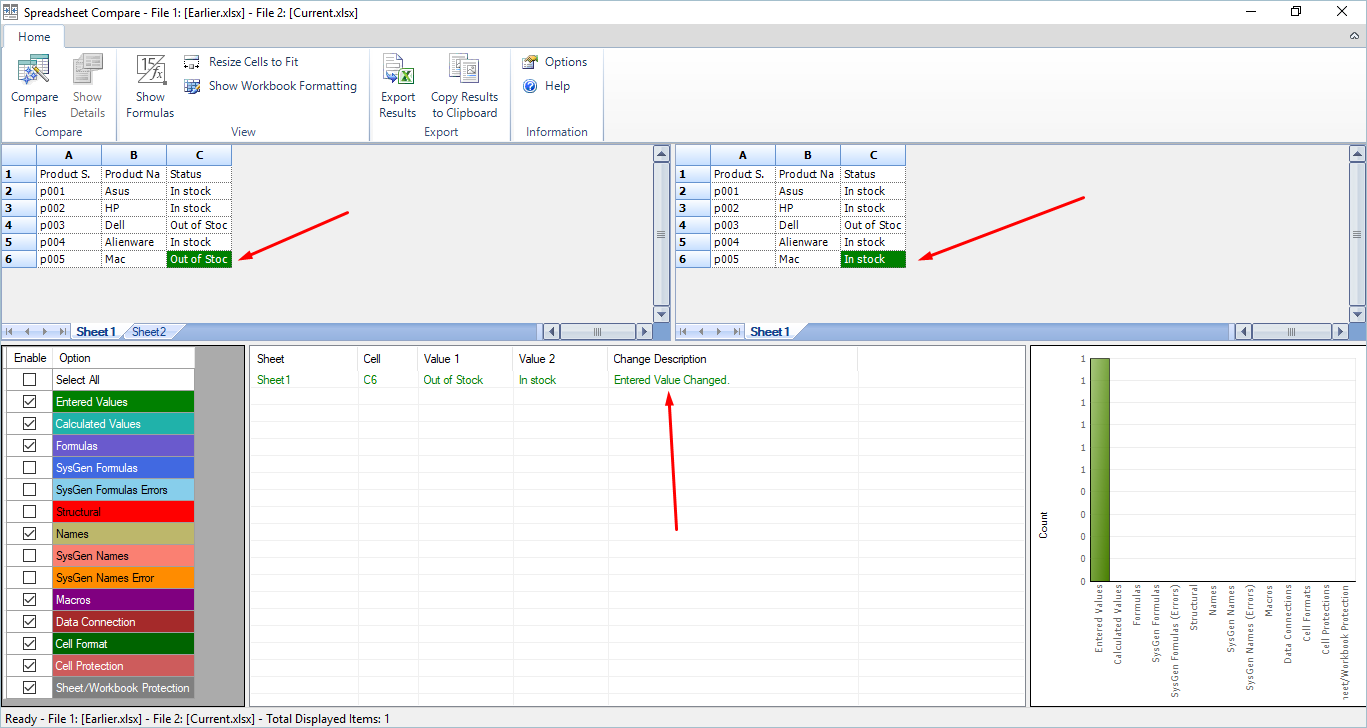The width and height of the screenshot is (1367, 728).
Task: Click the Resize Cells to Fit icon
Action: (192, 62)
